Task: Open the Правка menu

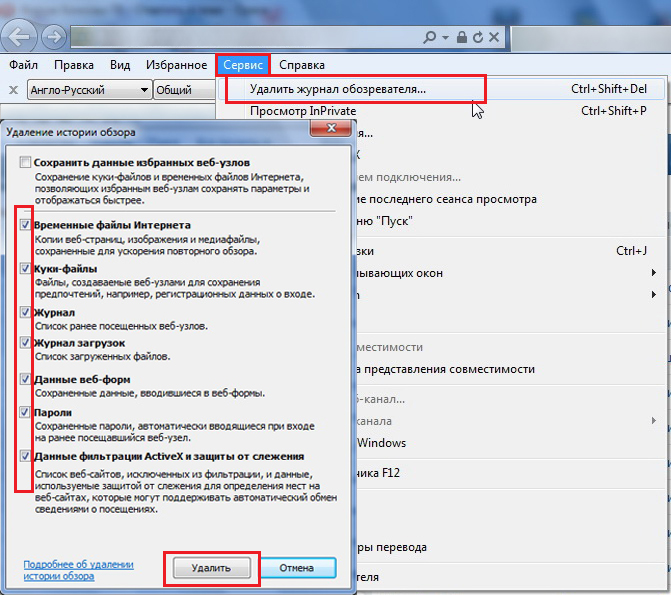Action: [x=74, y=65]
